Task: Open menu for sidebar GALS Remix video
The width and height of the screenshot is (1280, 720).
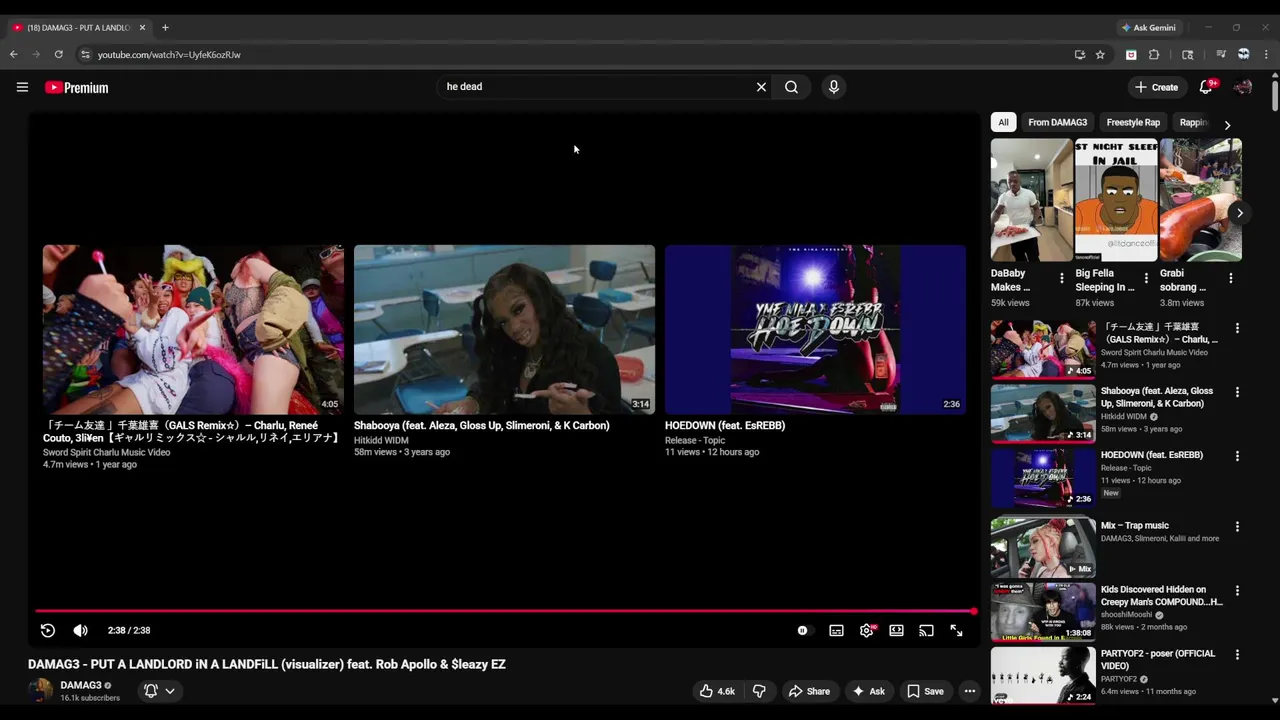Action: [1237, 328]
